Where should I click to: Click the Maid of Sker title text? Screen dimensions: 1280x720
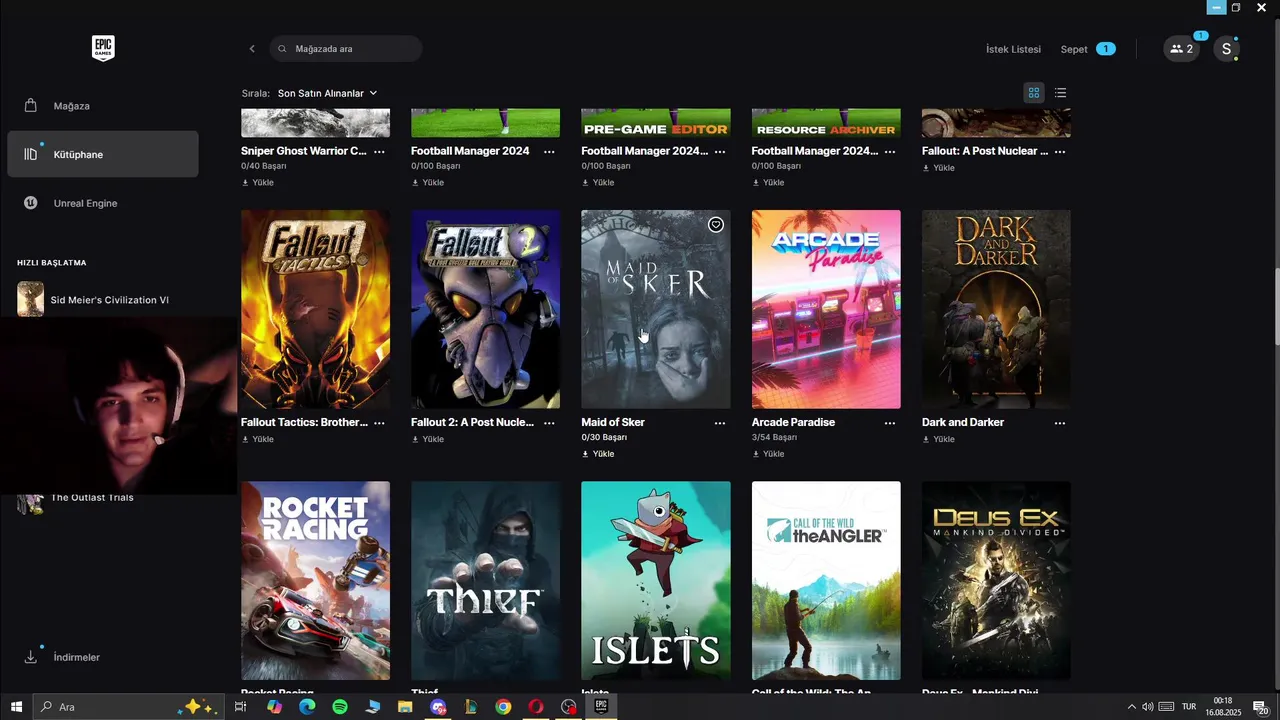coord(613,423)
